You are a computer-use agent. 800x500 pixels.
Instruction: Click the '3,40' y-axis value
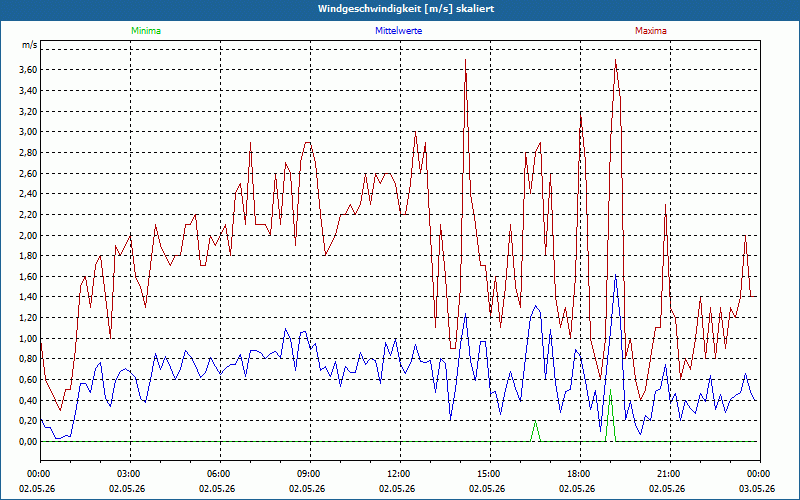(x=28, y=91)
